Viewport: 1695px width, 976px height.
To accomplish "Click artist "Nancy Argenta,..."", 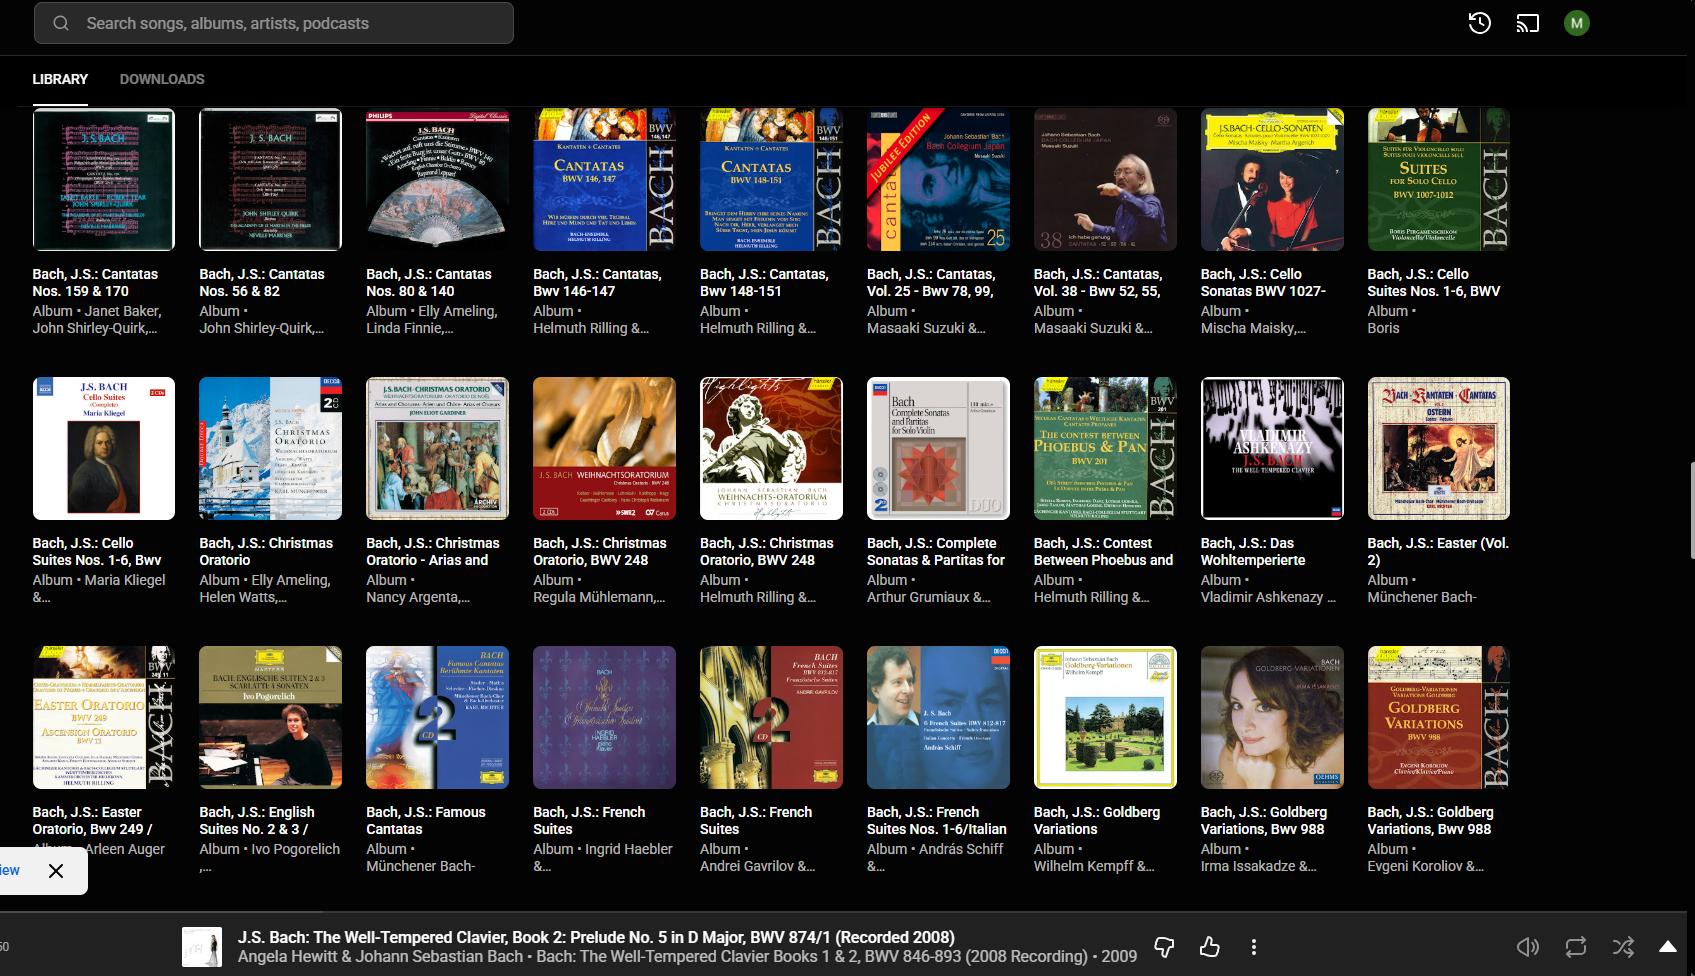I will (x=418, y=597).
